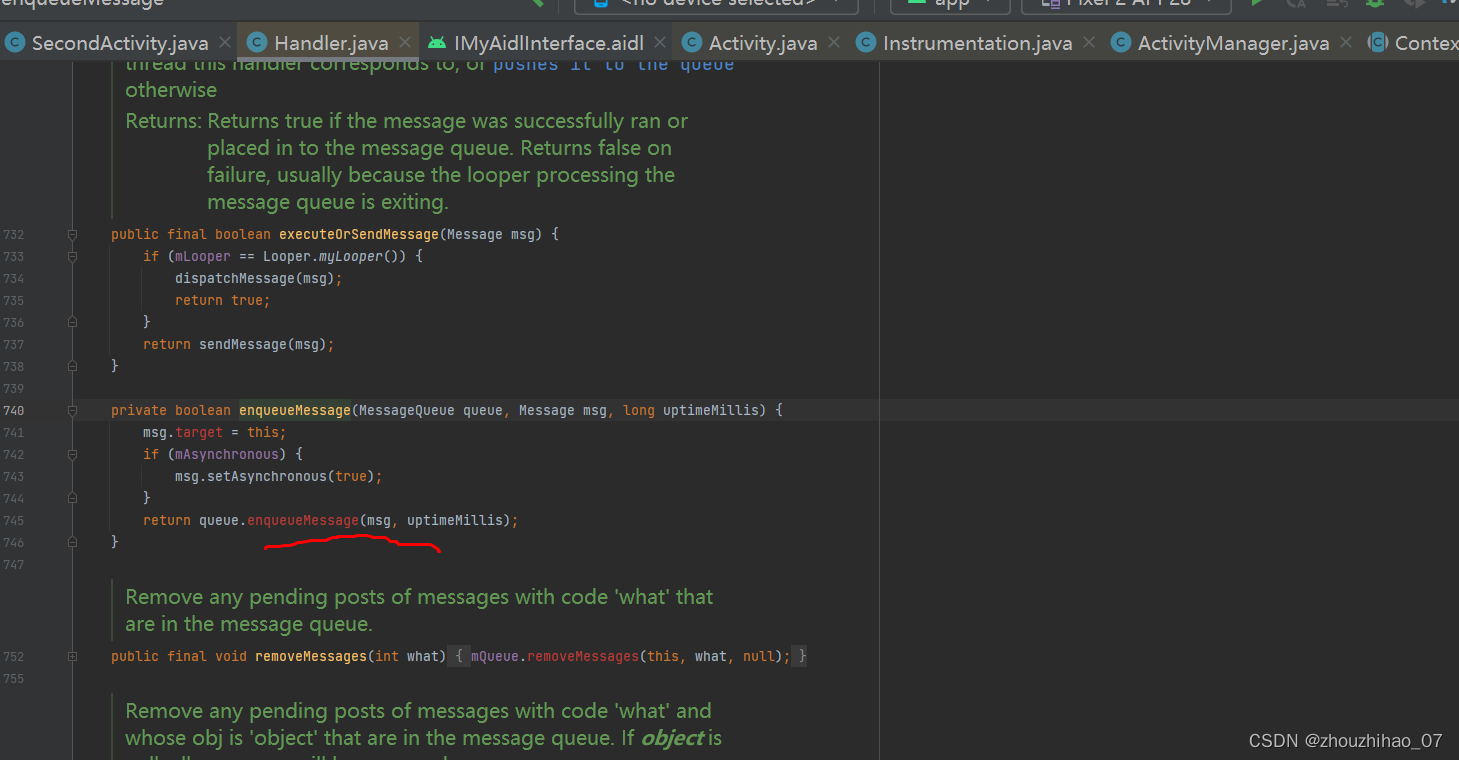Image resolution: width=1459 pixels, height=760 pixels.
Task: Open the device selection dropdown
Action: (716, 4)
